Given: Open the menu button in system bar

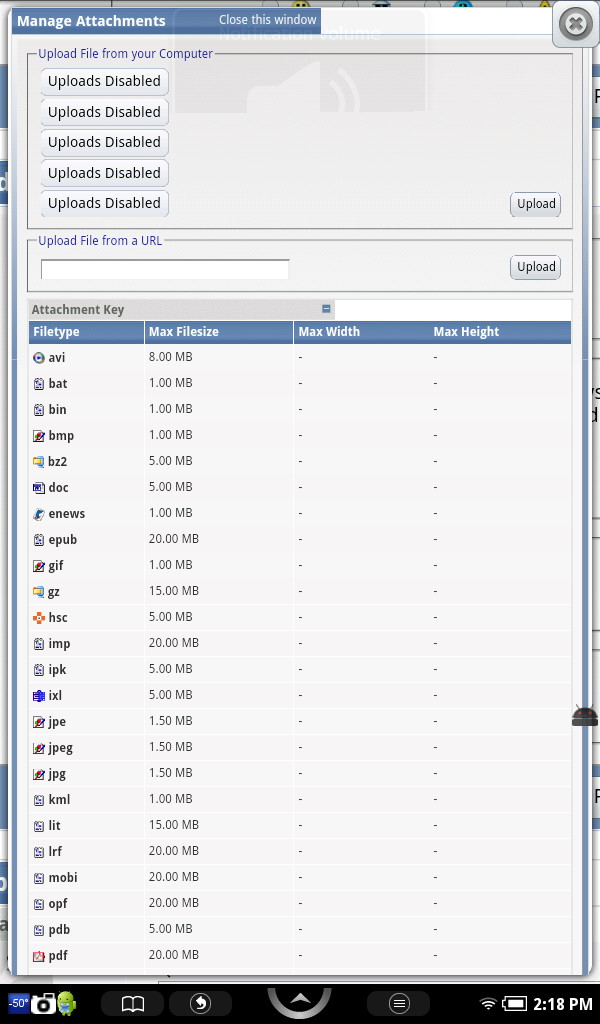Looking at the screenshot, I should (399, 1004).
